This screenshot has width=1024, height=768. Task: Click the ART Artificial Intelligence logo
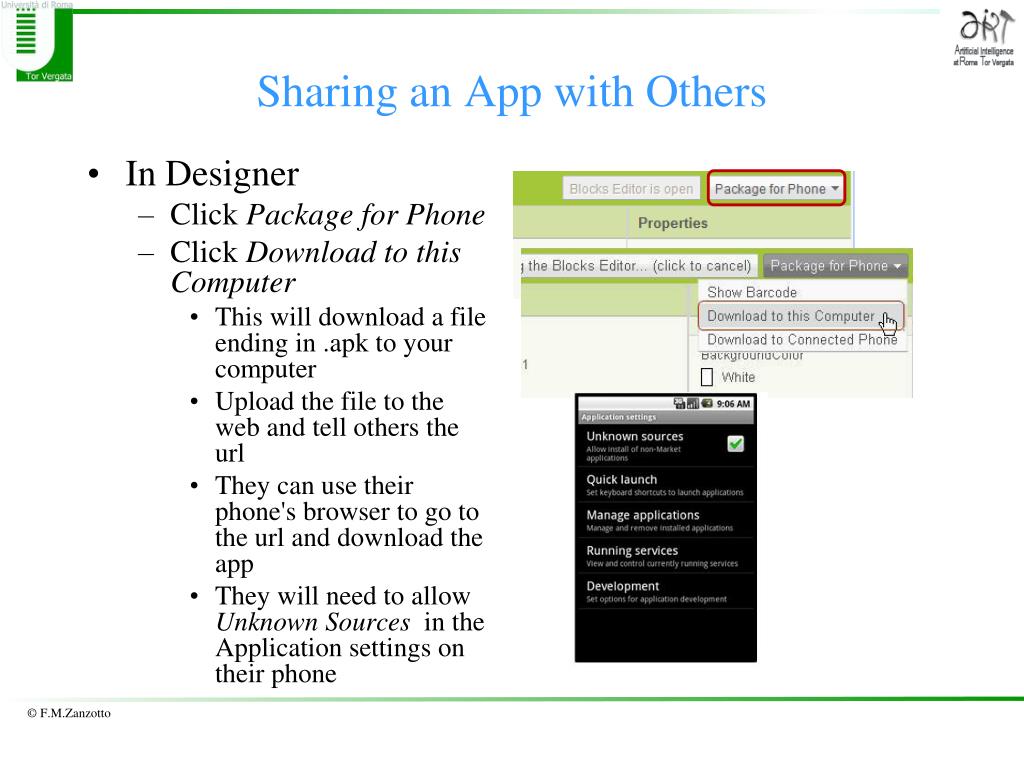point(984,37)
